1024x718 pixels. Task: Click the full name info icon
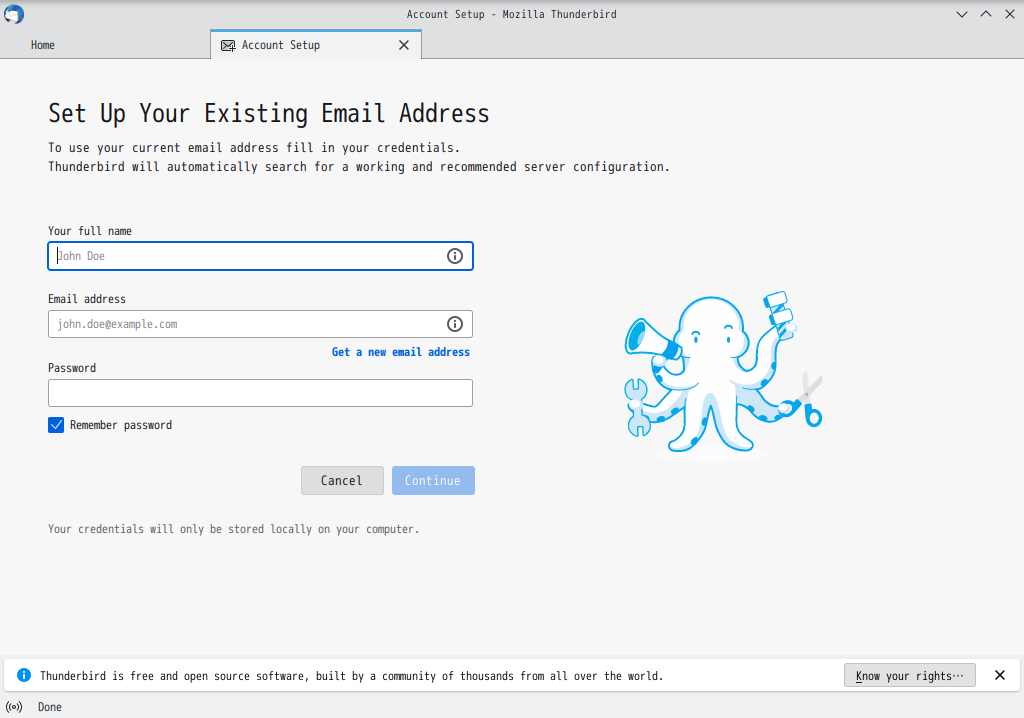pyautogui.click(x=455, y=256)
